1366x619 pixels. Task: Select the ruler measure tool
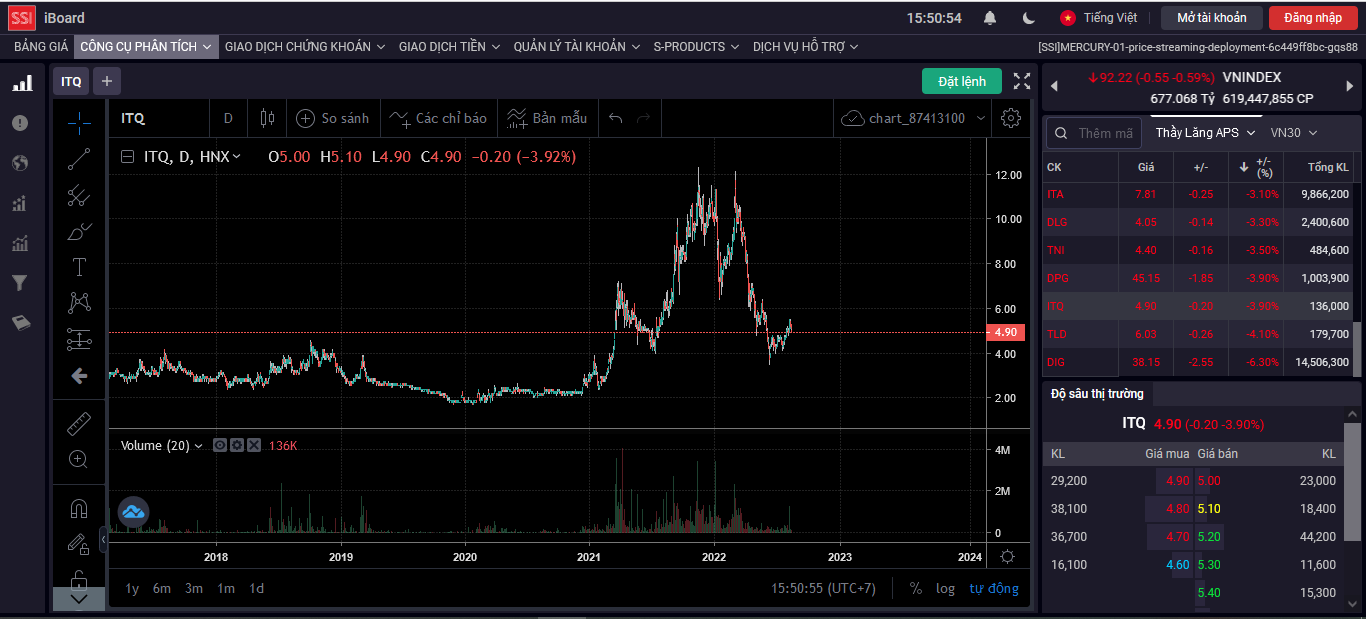[x=79, y=423]
